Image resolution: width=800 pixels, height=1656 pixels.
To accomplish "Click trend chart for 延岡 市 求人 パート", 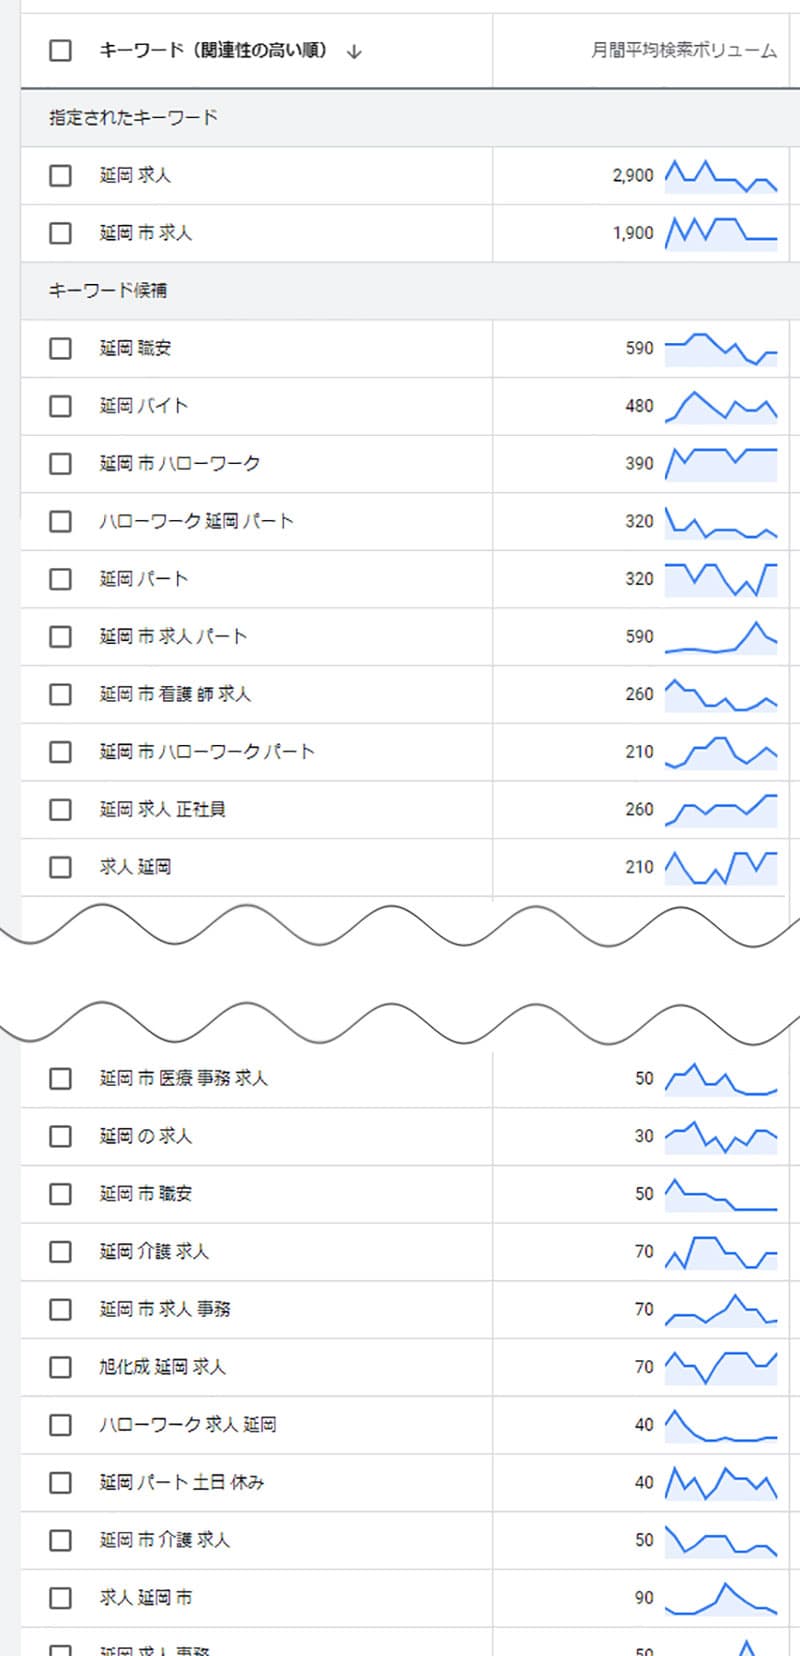I will pyautogui.click(x=721, y=637).
